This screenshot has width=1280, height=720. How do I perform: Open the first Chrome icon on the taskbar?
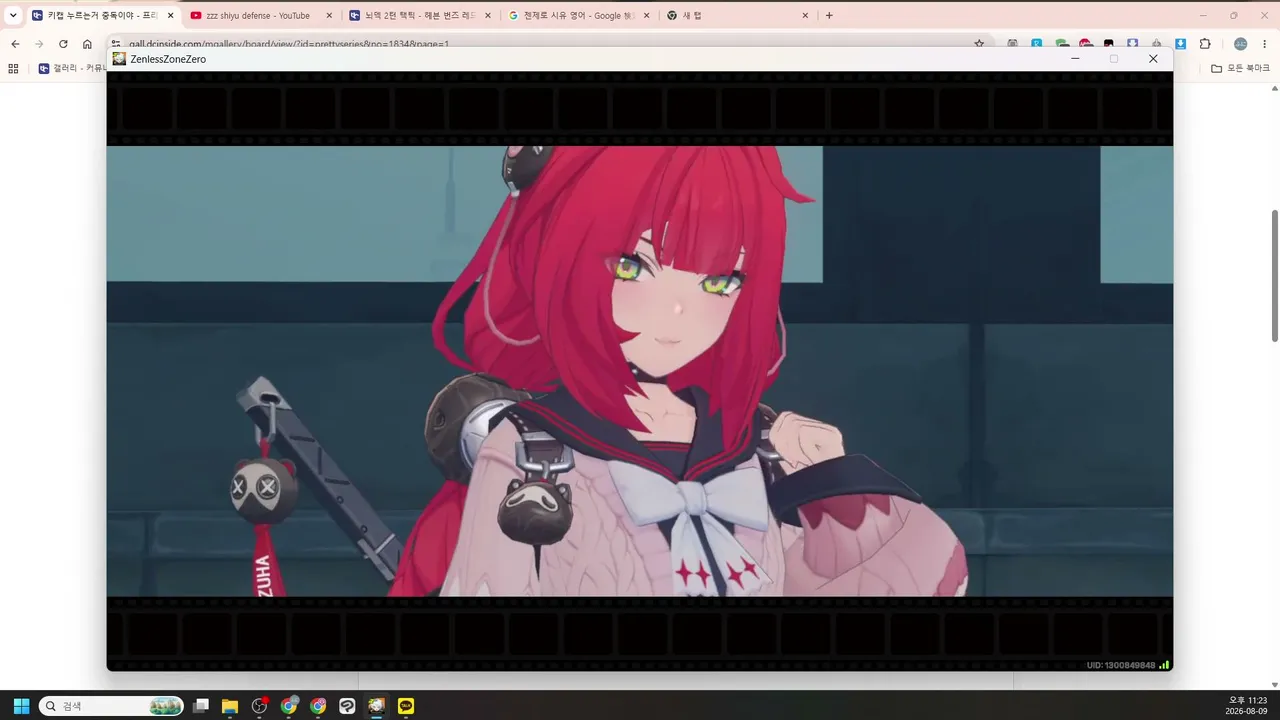click(289, 706)
